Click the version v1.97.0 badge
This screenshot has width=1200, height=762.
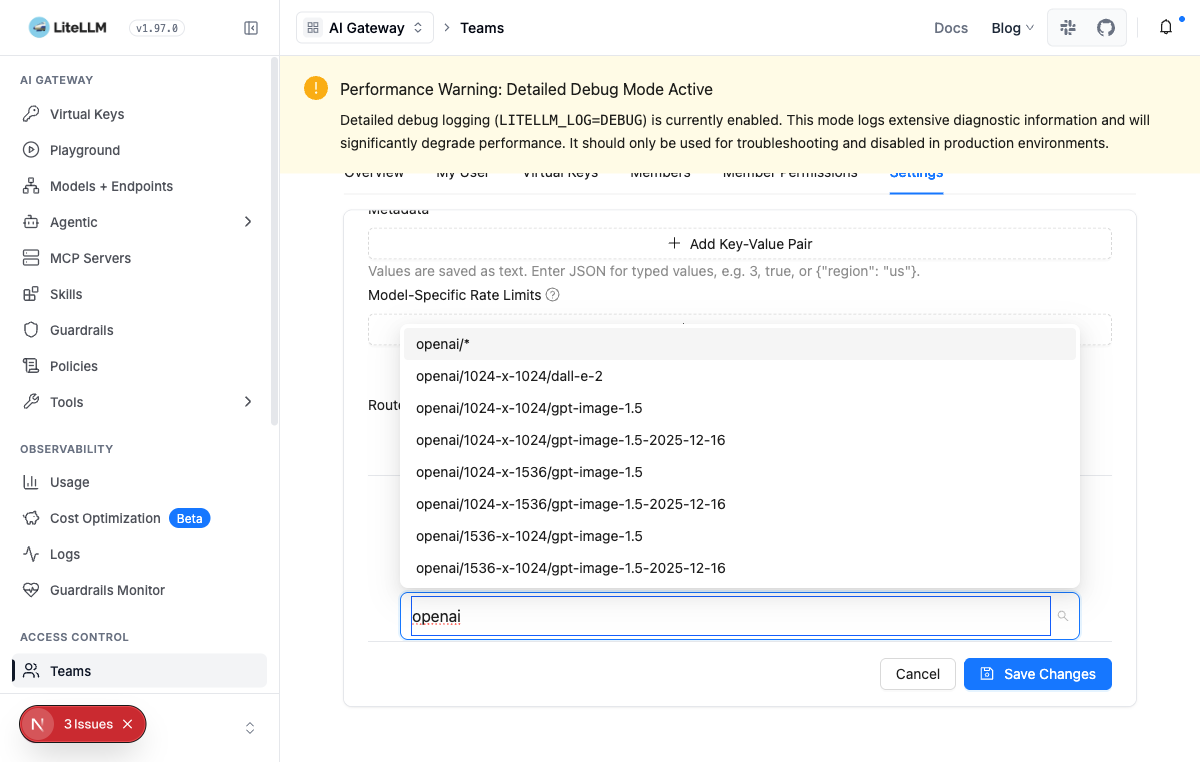coord(156,28)
